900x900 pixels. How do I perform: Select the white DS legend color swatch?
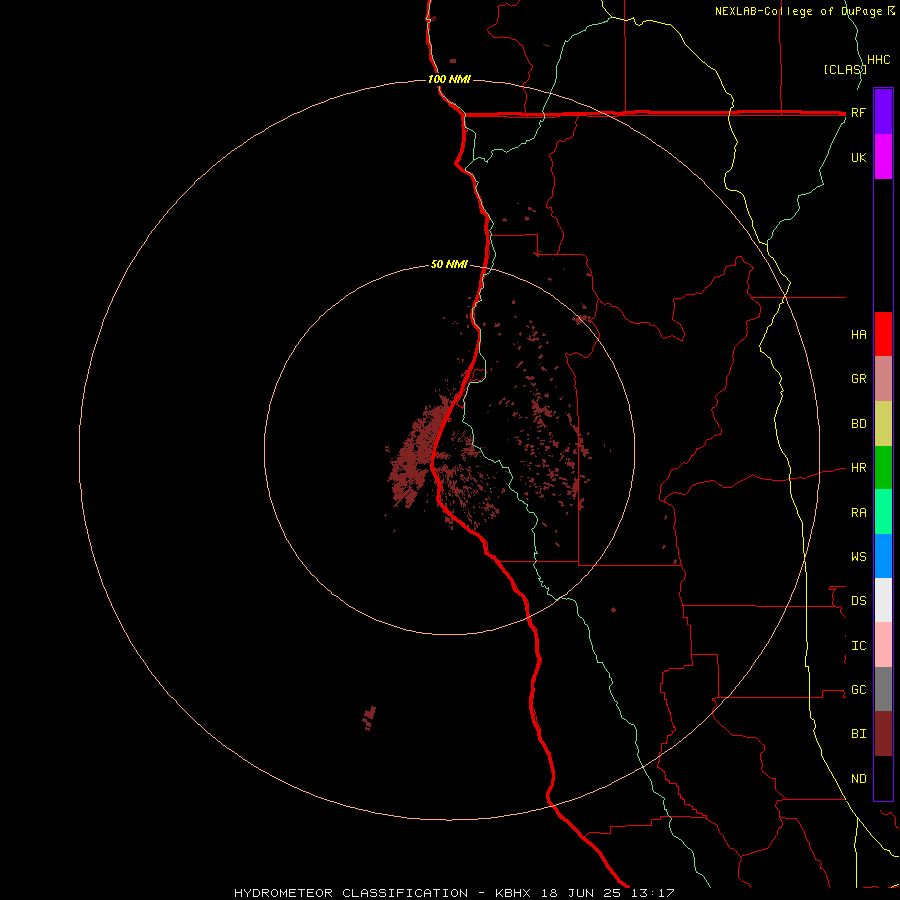click(883, 600)
